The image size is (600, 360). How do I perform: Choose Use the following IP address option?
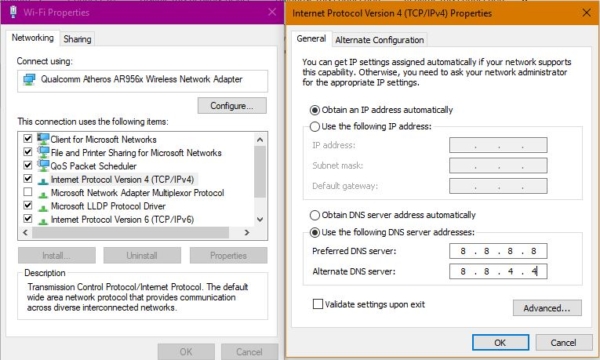tap(315, 127)
